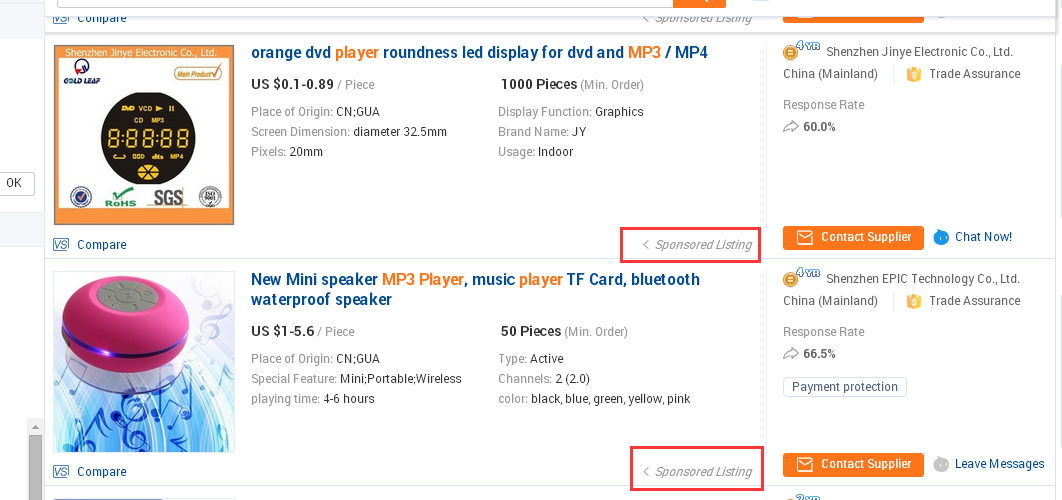1062x500 pixels.
Task: Expand Sponsored Listing info under Mini speaker
Action: (x=697, y=472)
